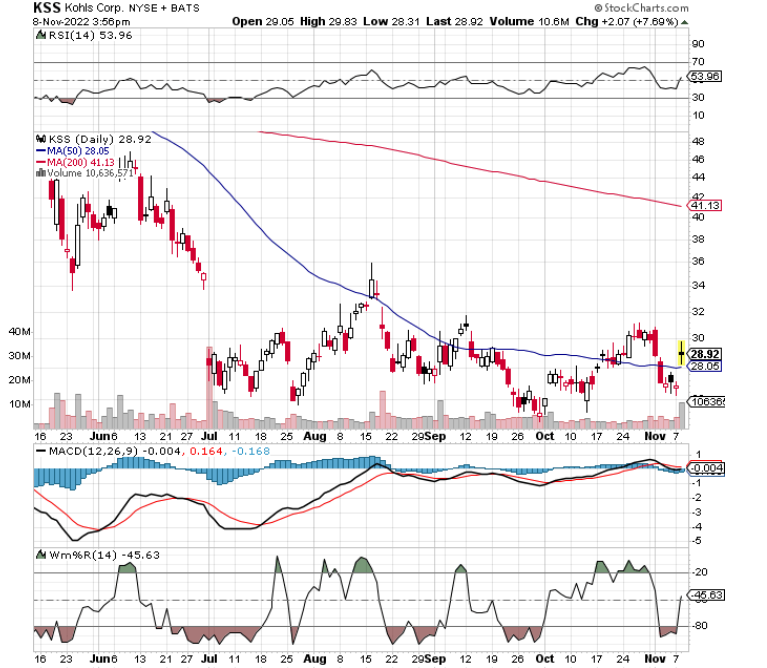Click the 70 level label on RSI axis

(698, 62)
